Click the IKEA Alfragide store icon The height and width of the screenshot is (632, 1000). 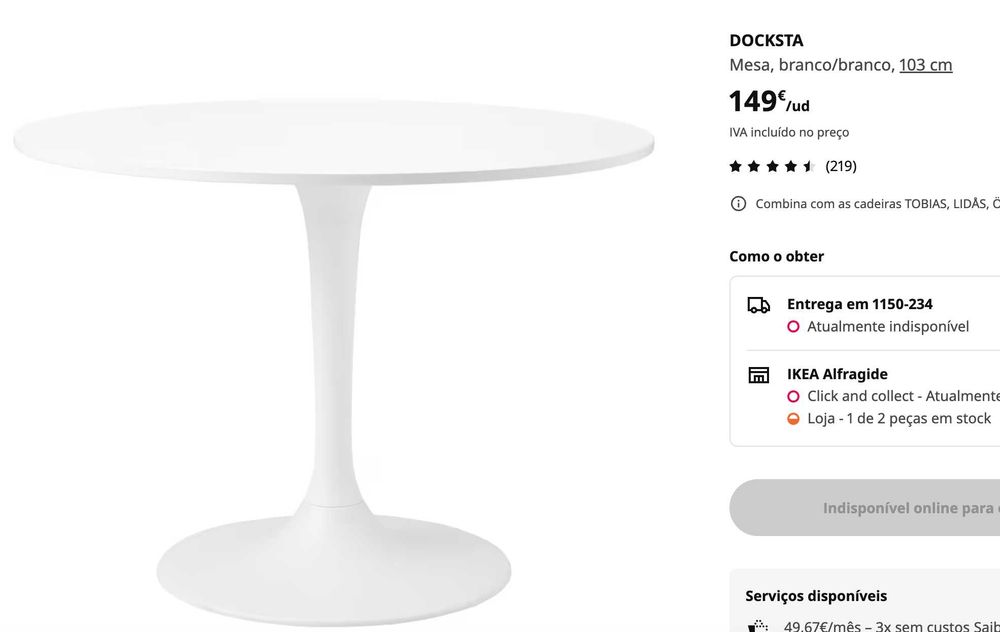click(x=759, y=375)
